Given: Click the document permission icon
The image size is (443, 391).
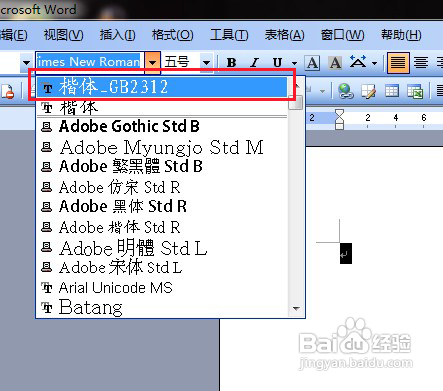Looking at the screenshot, I should pos(7,91).
